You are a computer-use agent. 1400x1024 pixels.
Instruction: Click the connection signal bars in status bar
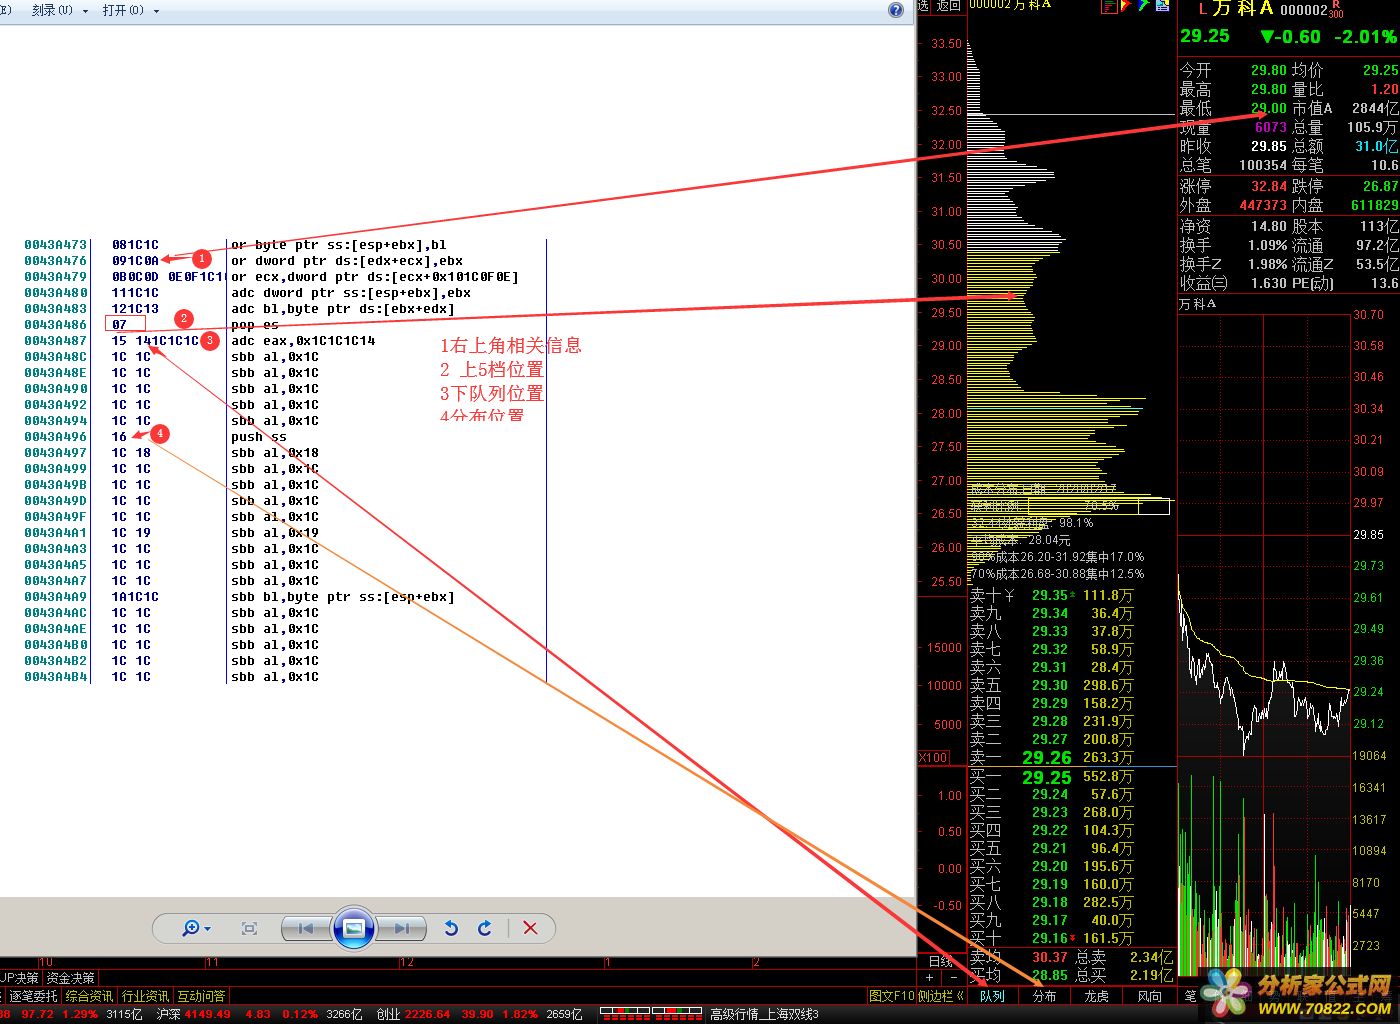point(651,1014)
